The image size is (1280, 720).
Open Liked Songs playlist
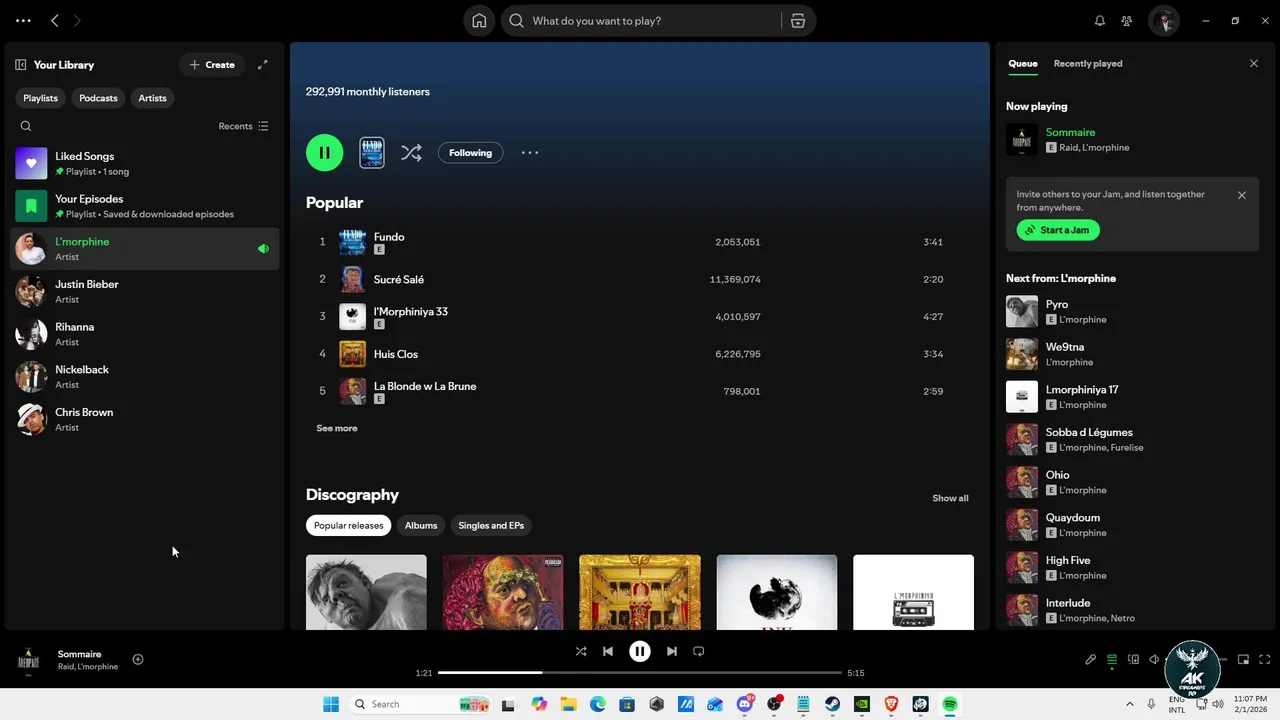(145, 163)
